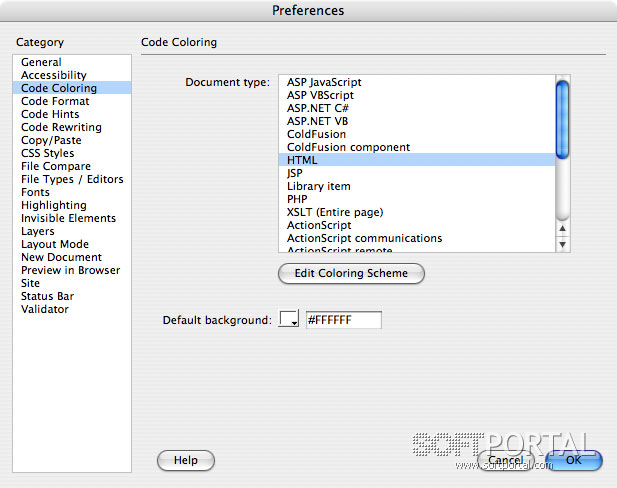The height and width of the screenshot is (488, 617).
Task: Open the File Types / Editors category
Action: pyautogui.click(x=72, y=179)
